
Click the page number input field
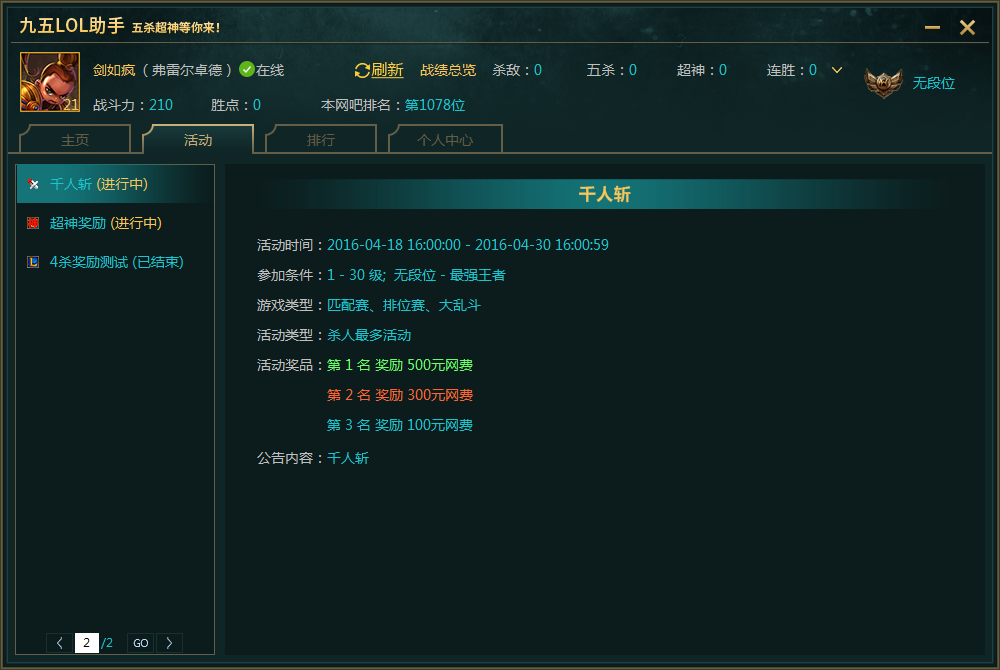click(87, 643)
